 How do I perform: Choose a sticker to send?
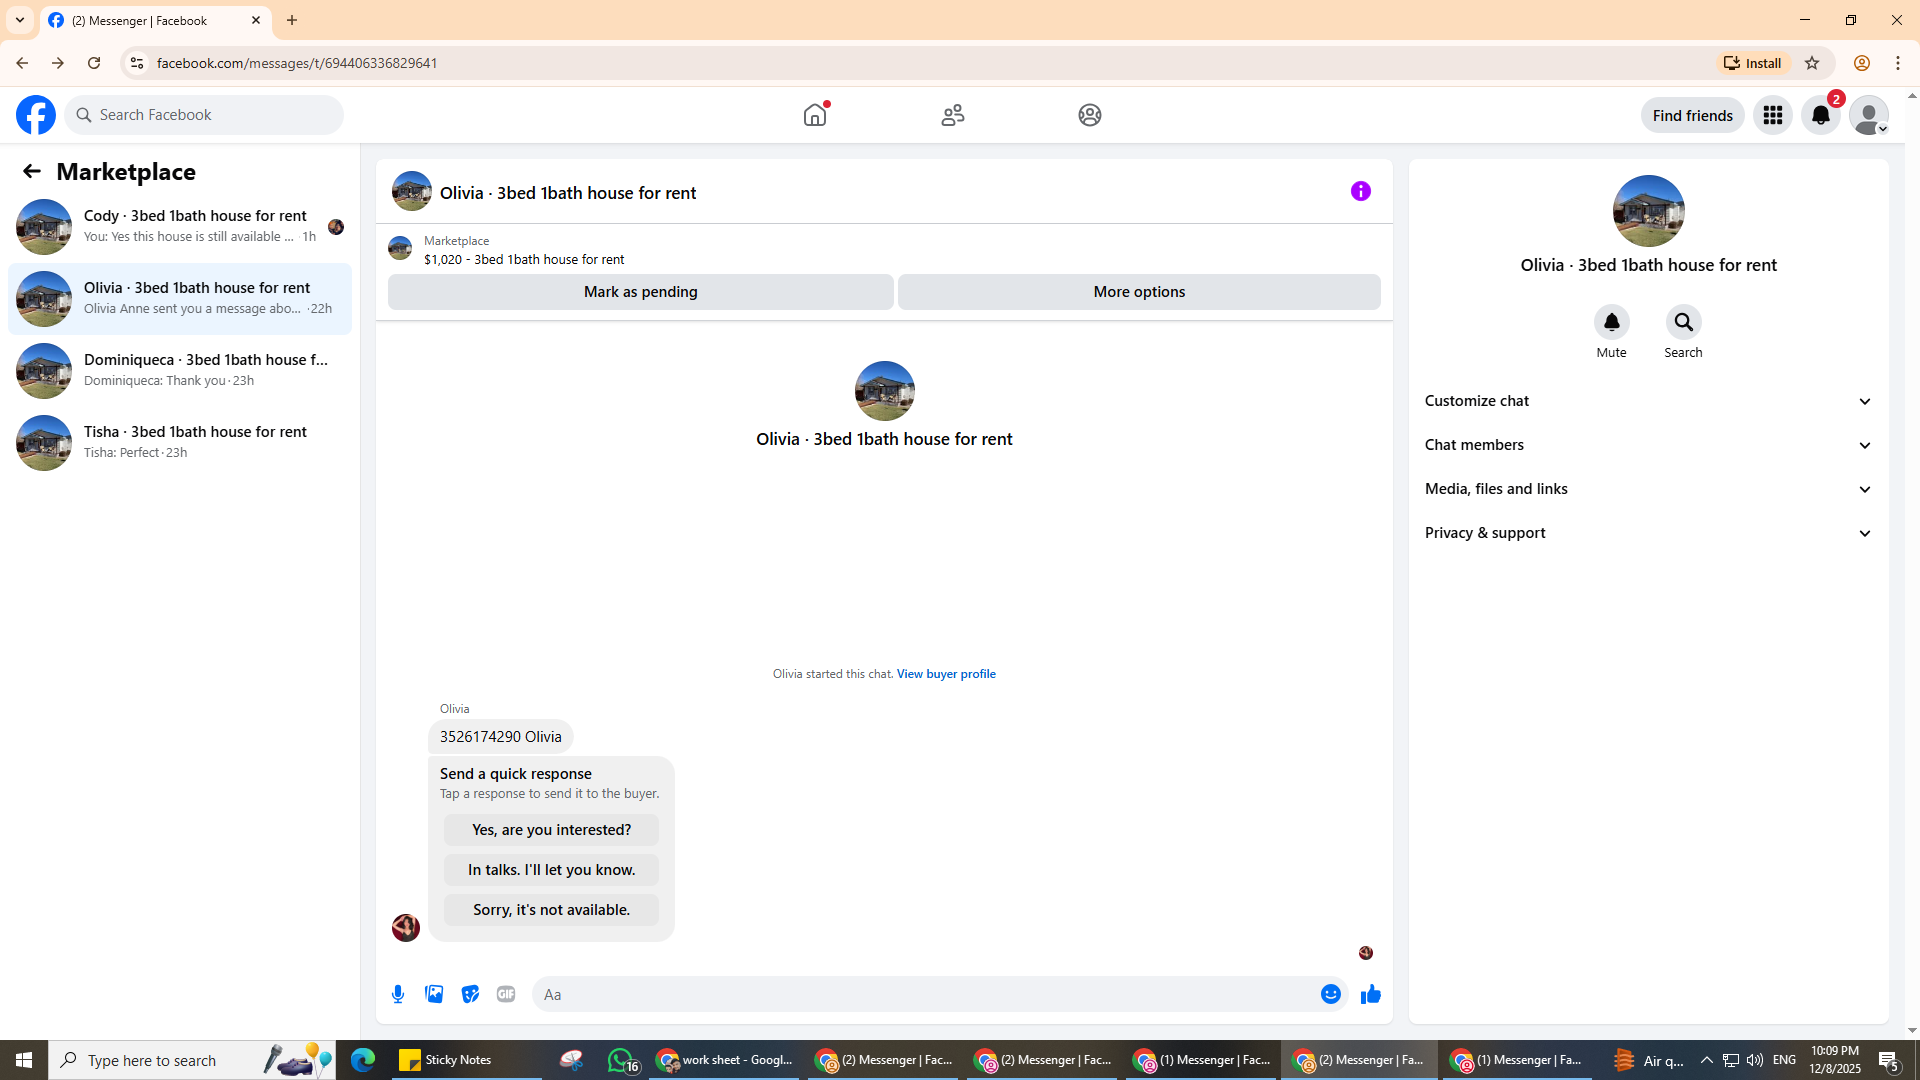click(470, 994)
